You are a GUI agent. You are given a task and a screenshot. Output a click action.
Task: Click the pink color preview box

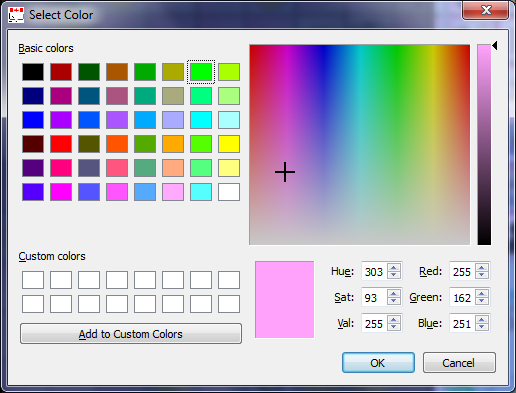click(x=285, y=300)
